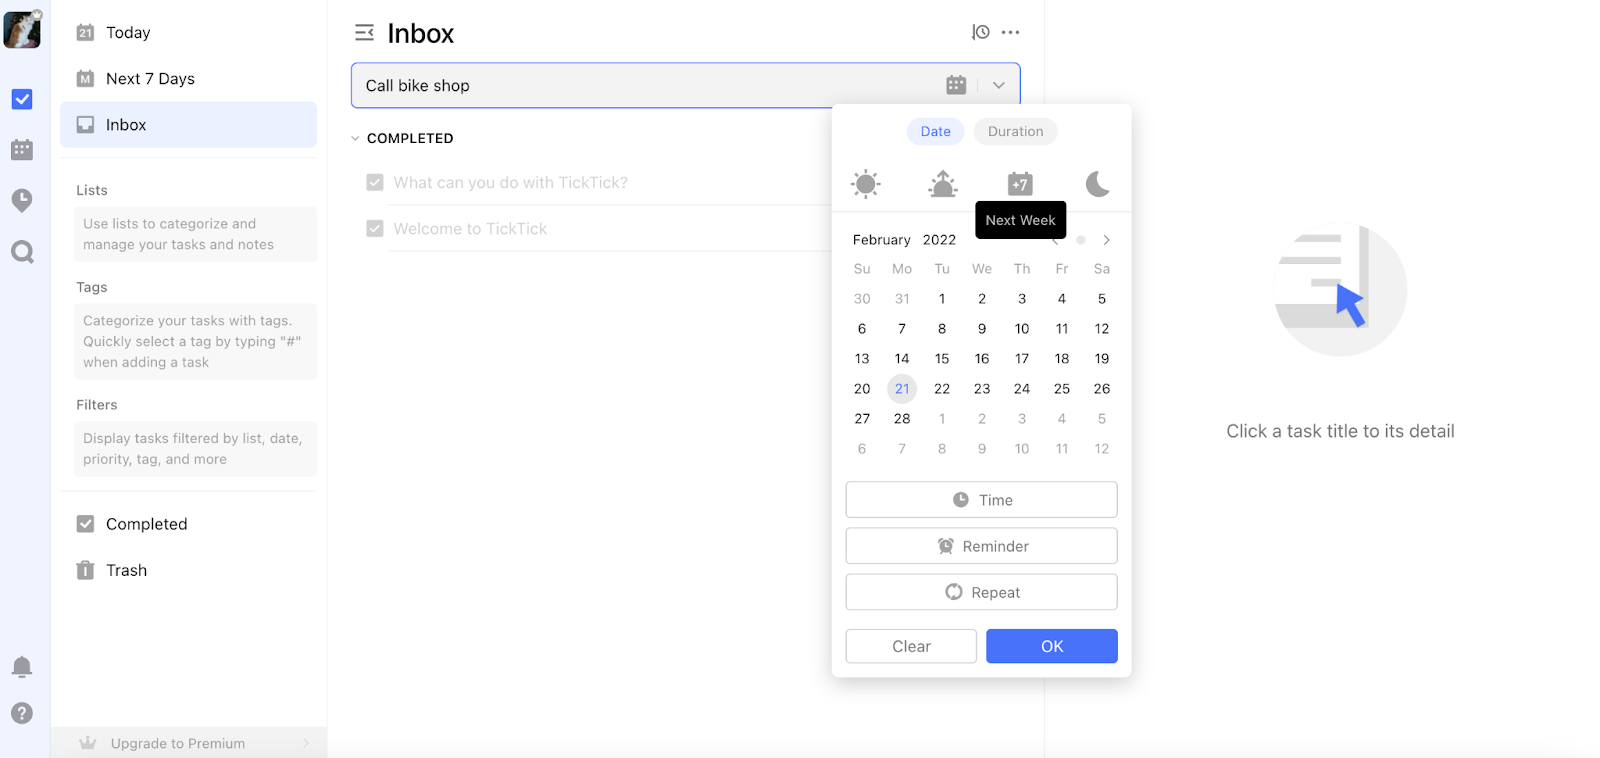
Task: Confirm the date with OK
Action: (1052, 646)
